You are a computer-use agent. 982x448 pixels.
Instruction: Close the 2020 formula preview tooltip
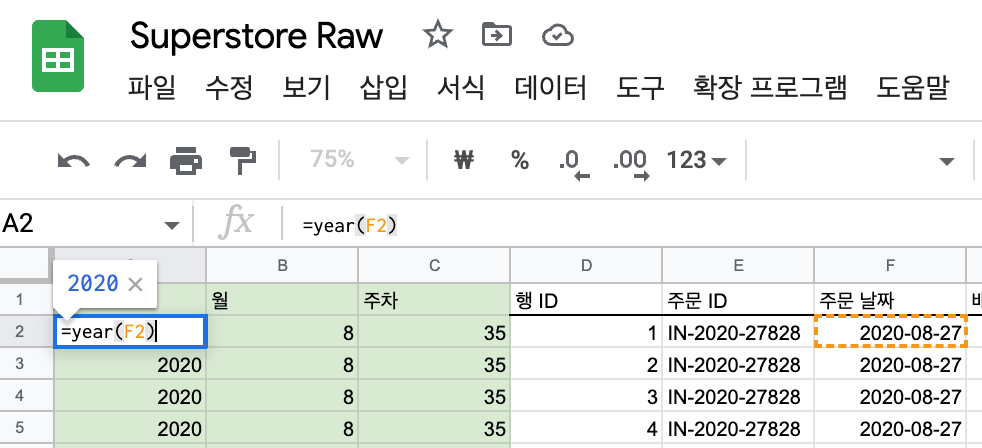[135, 285]
